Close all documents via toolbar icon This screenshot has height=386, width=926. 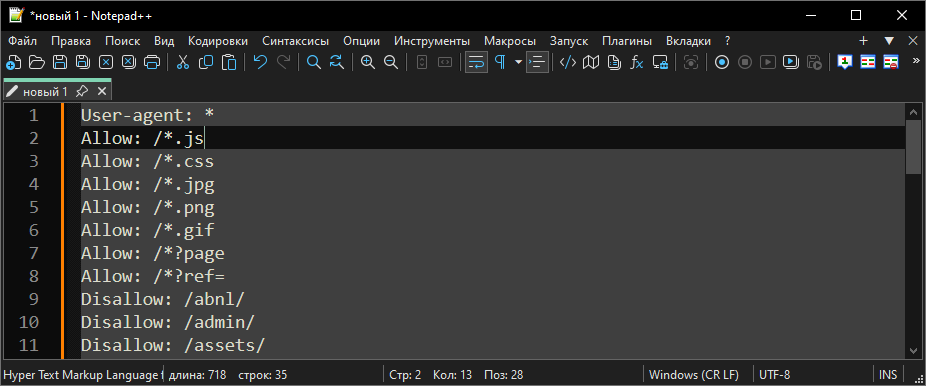coord(129,62)
